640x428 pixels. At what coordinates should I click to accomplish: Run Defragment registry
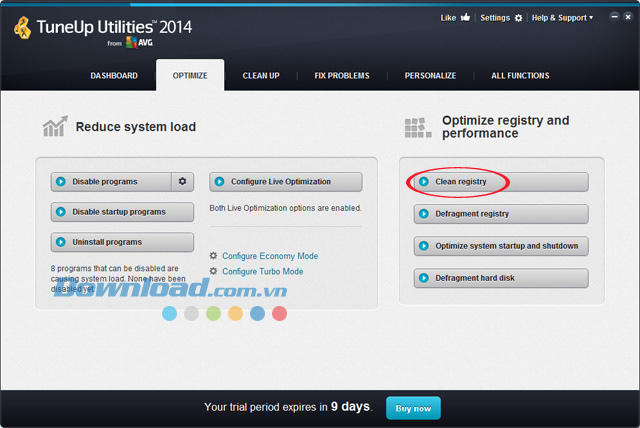coord(501,214)
